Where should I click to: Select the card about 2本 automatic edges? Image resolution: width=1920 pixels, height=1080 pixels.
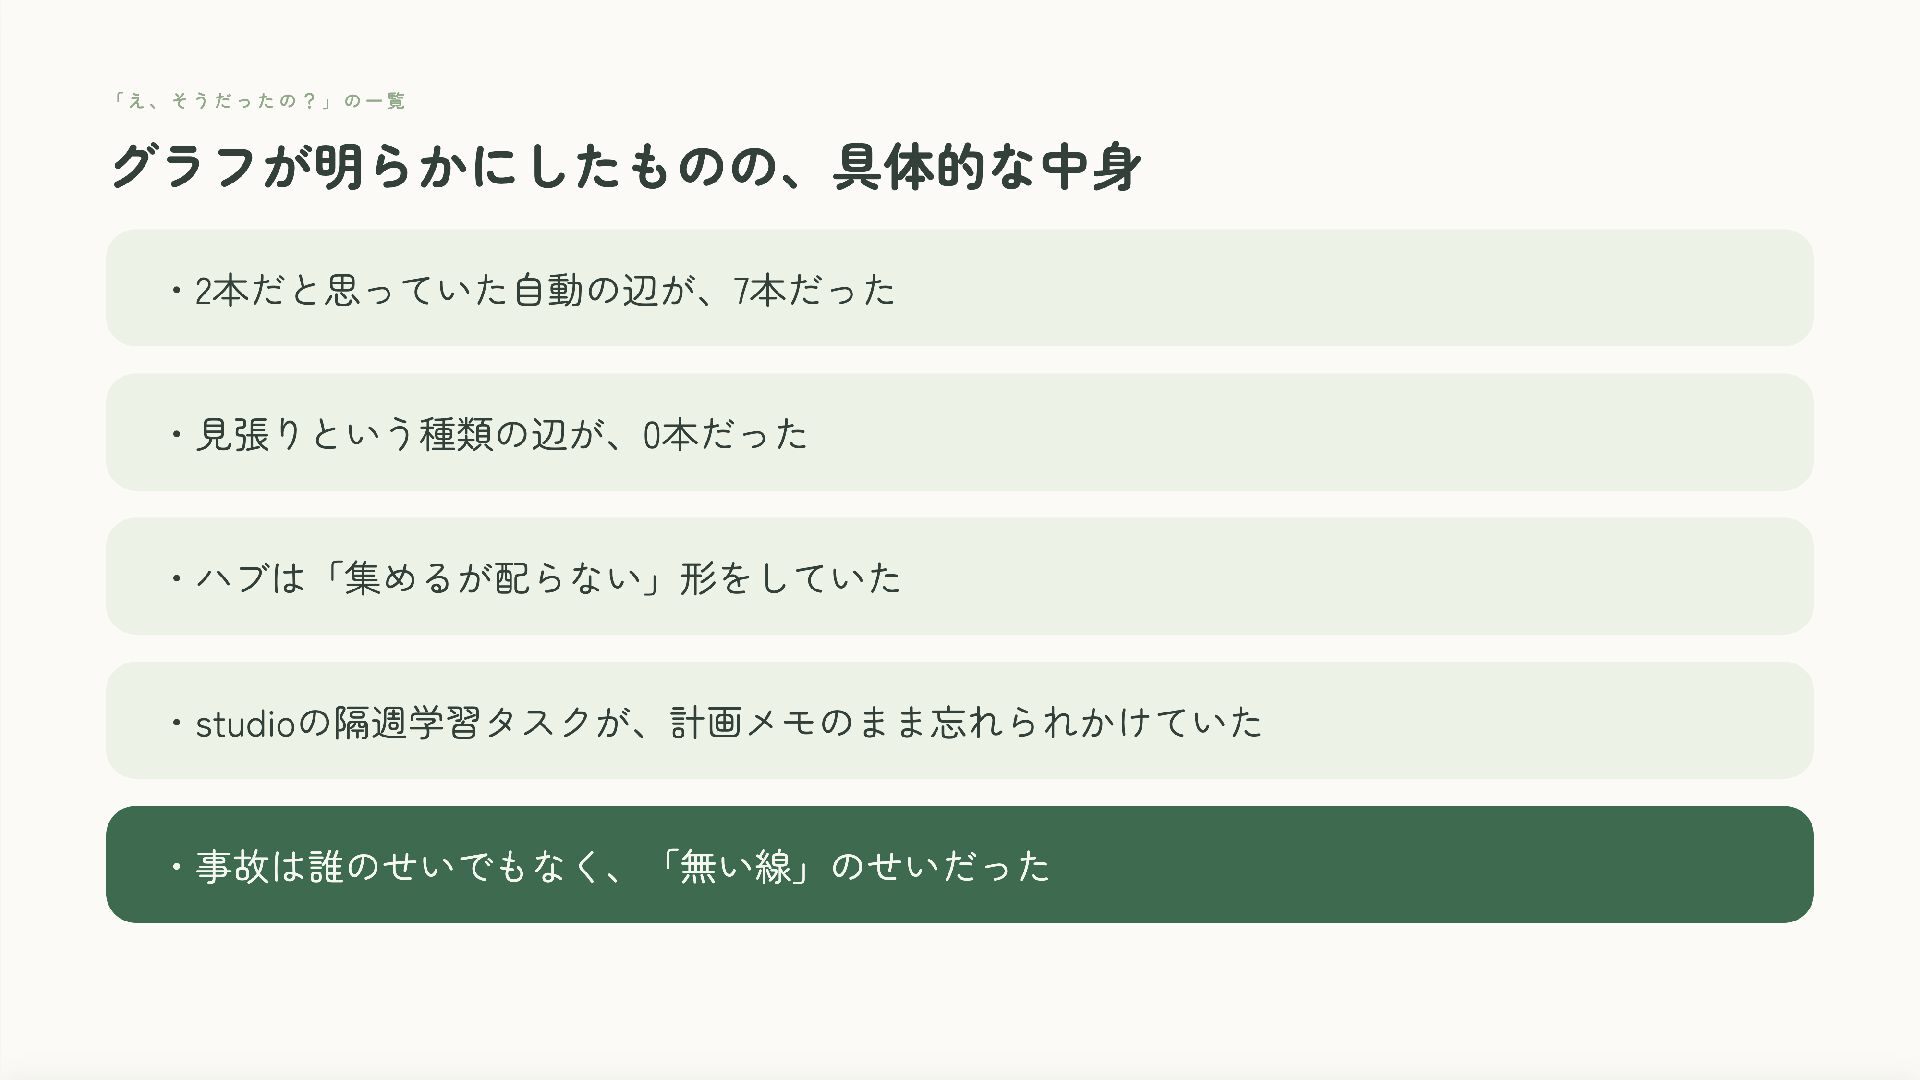[x=960, y=288]
